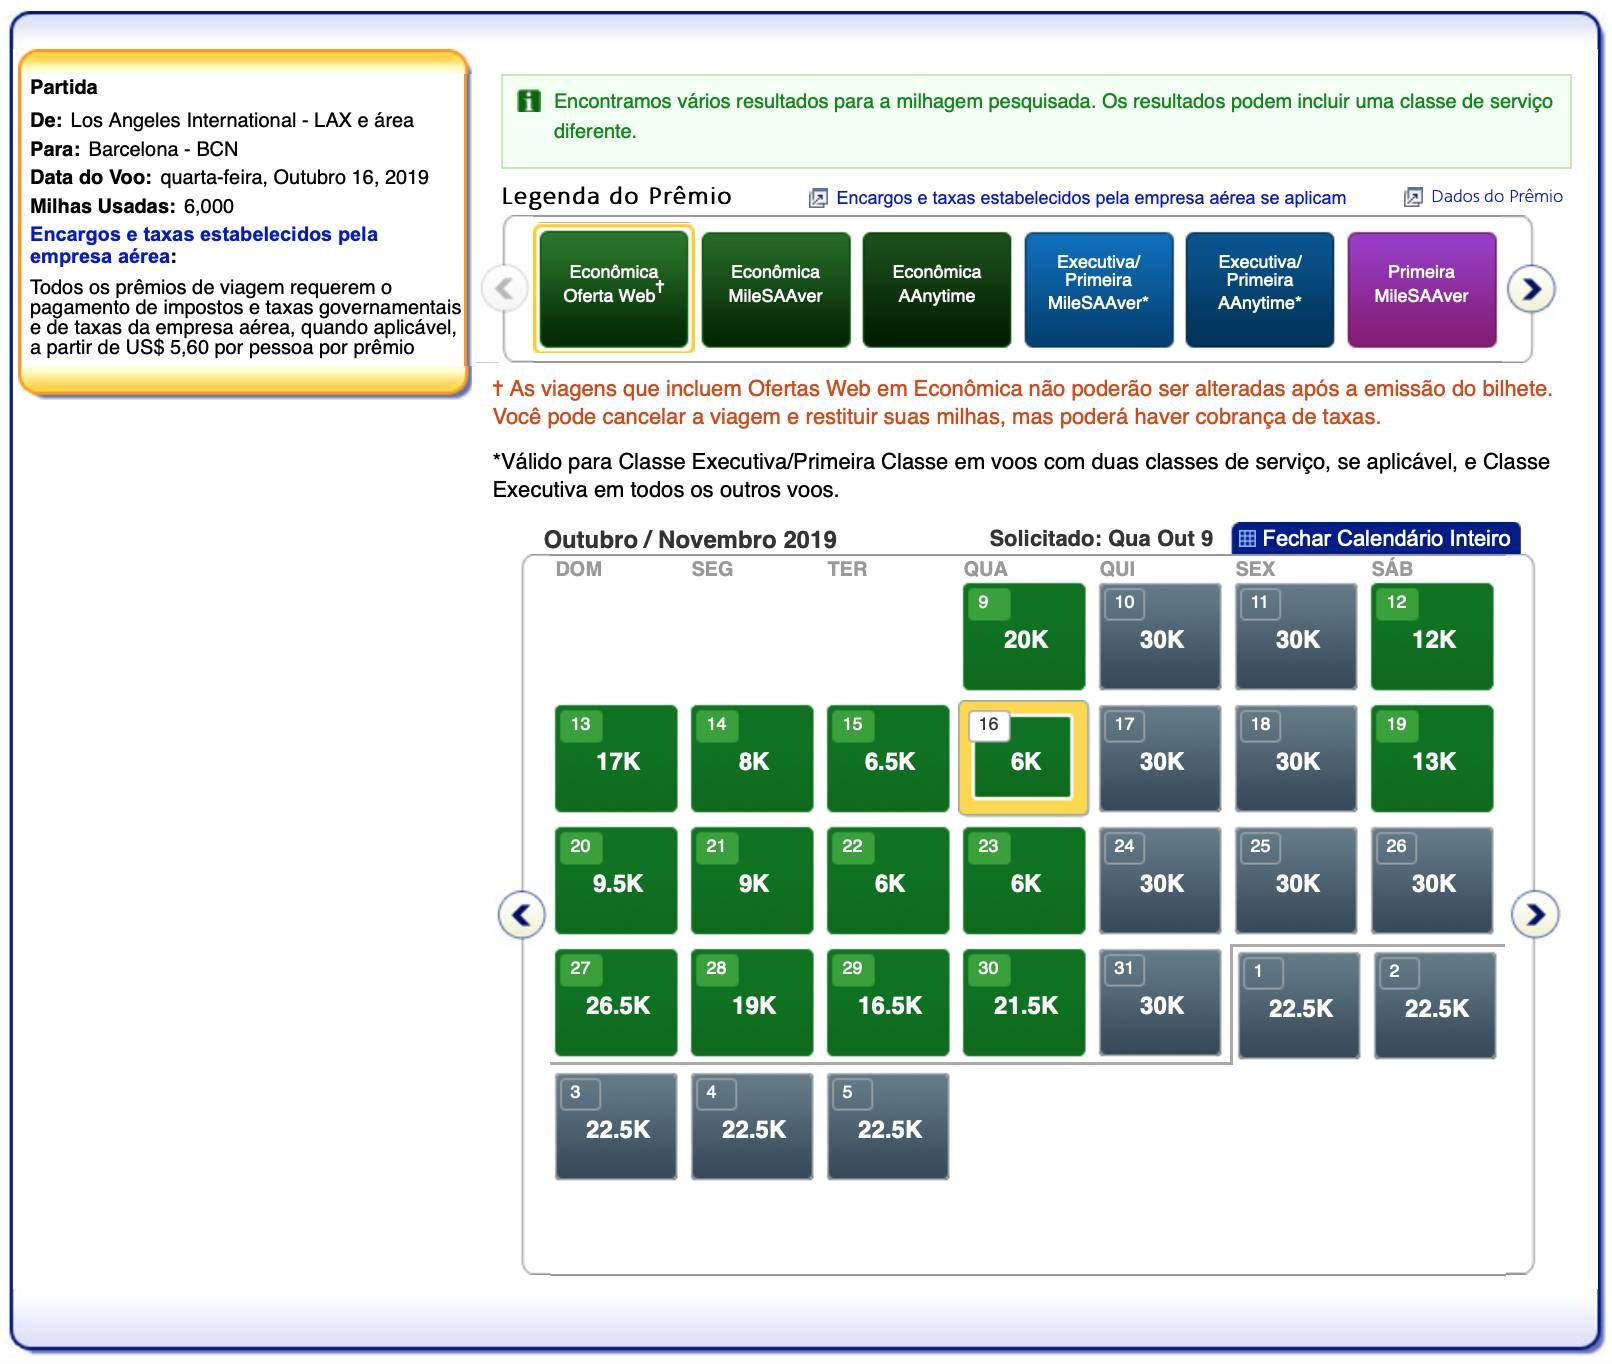Screen dimensions: 1612x1364
Task: Open Dados do Prêmio link
Action: click(x=1496, y=196)
